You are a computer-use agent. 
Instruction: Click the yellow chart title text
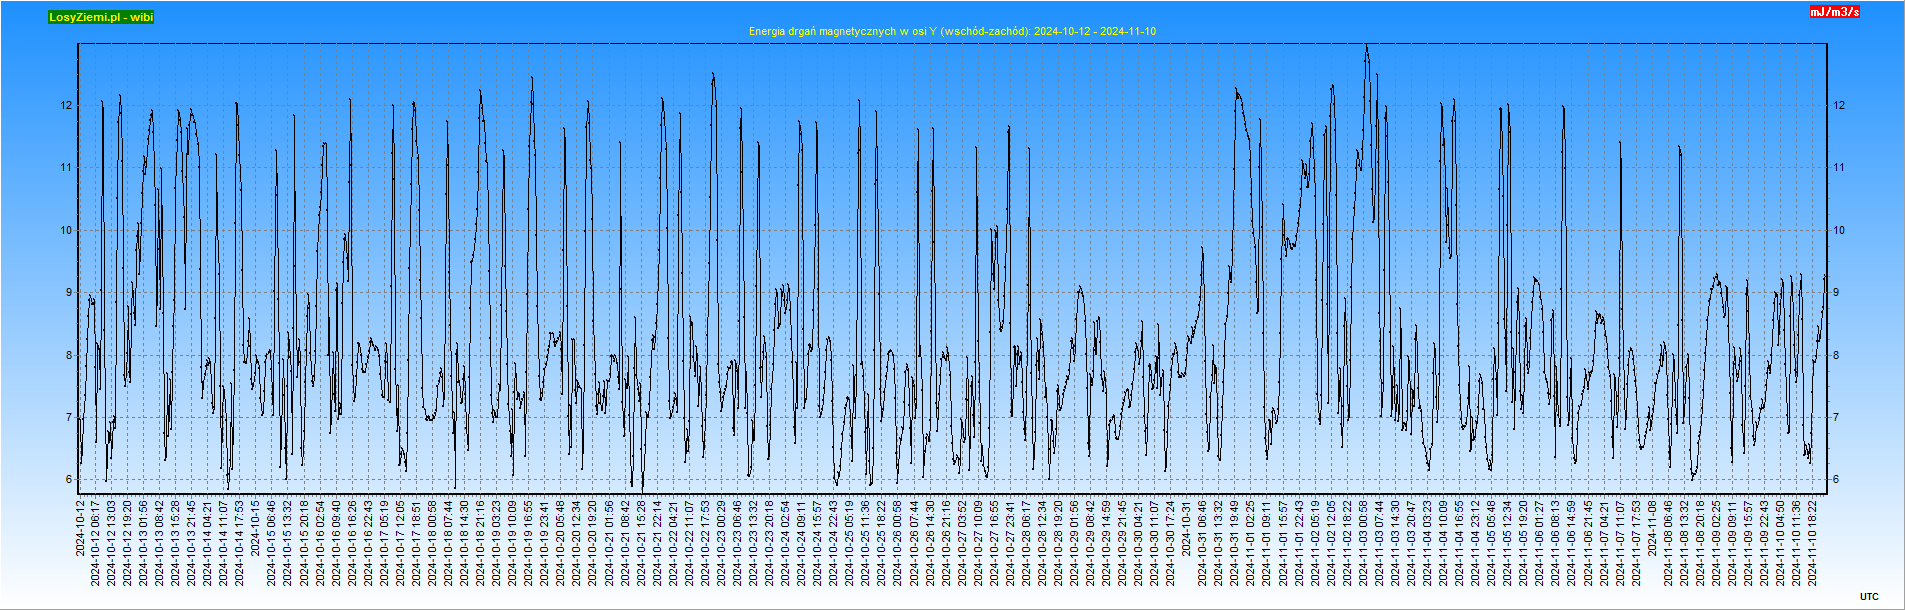click(x=952, y=31)
